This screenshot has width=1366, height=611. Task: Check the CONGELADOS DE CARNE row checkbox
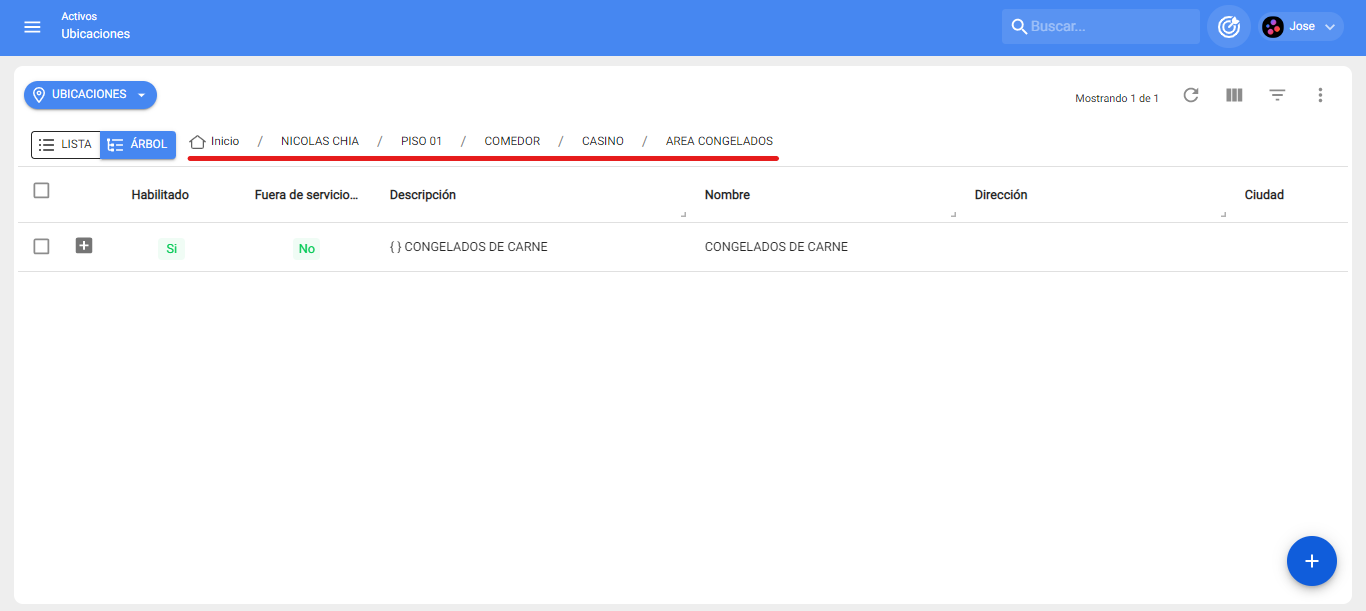coord(41,246)
